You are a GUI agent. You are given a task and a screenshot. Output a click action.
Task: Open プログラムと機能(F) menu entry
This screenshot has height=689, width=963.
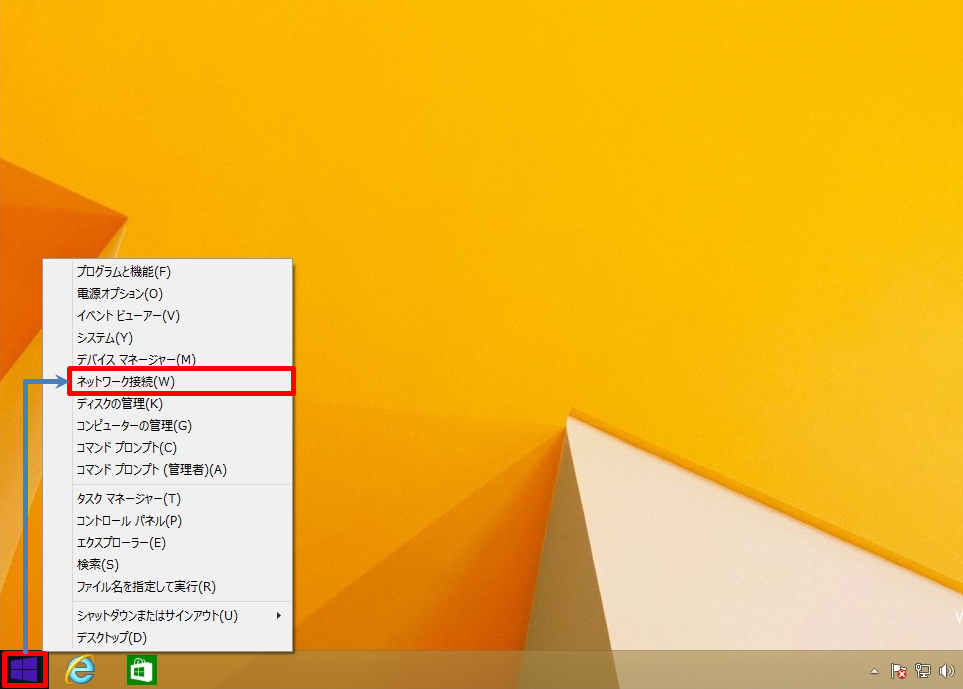168,271
